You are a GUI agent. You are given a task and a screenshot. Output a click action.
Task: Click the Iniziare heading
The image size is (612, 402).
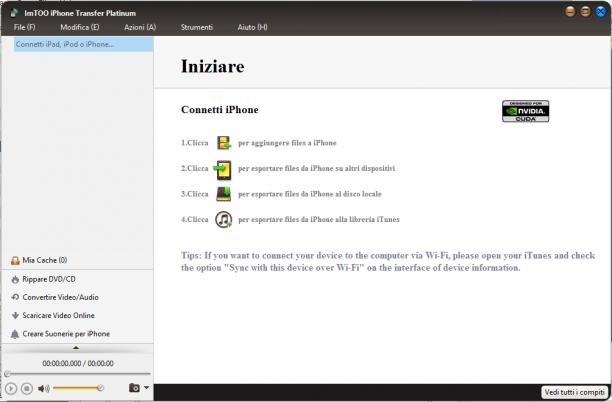coord(213,66)
